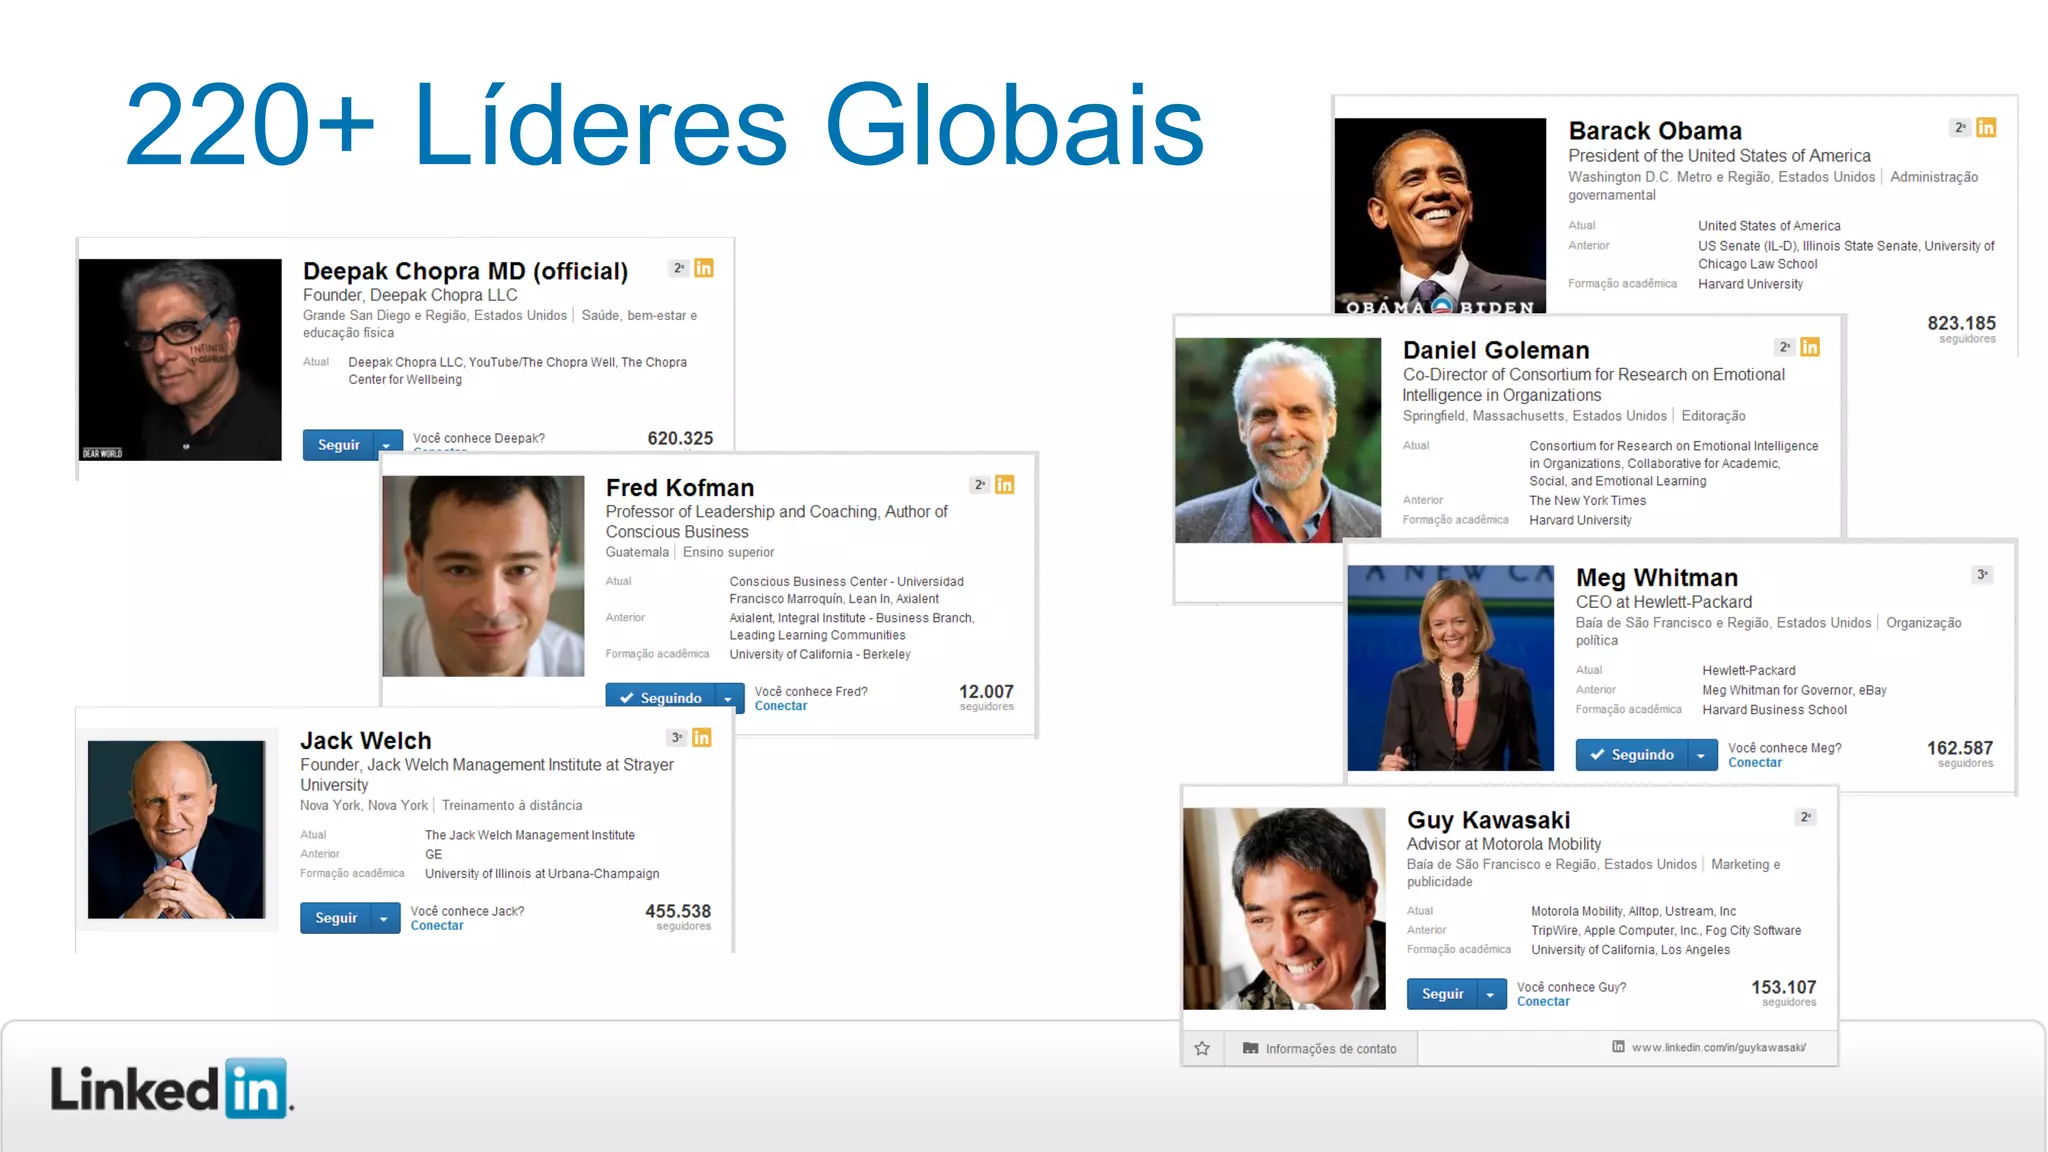Click the star icon below Guy Kawasaki card
The image size is (2048, 1152).
(1202, 1048)
